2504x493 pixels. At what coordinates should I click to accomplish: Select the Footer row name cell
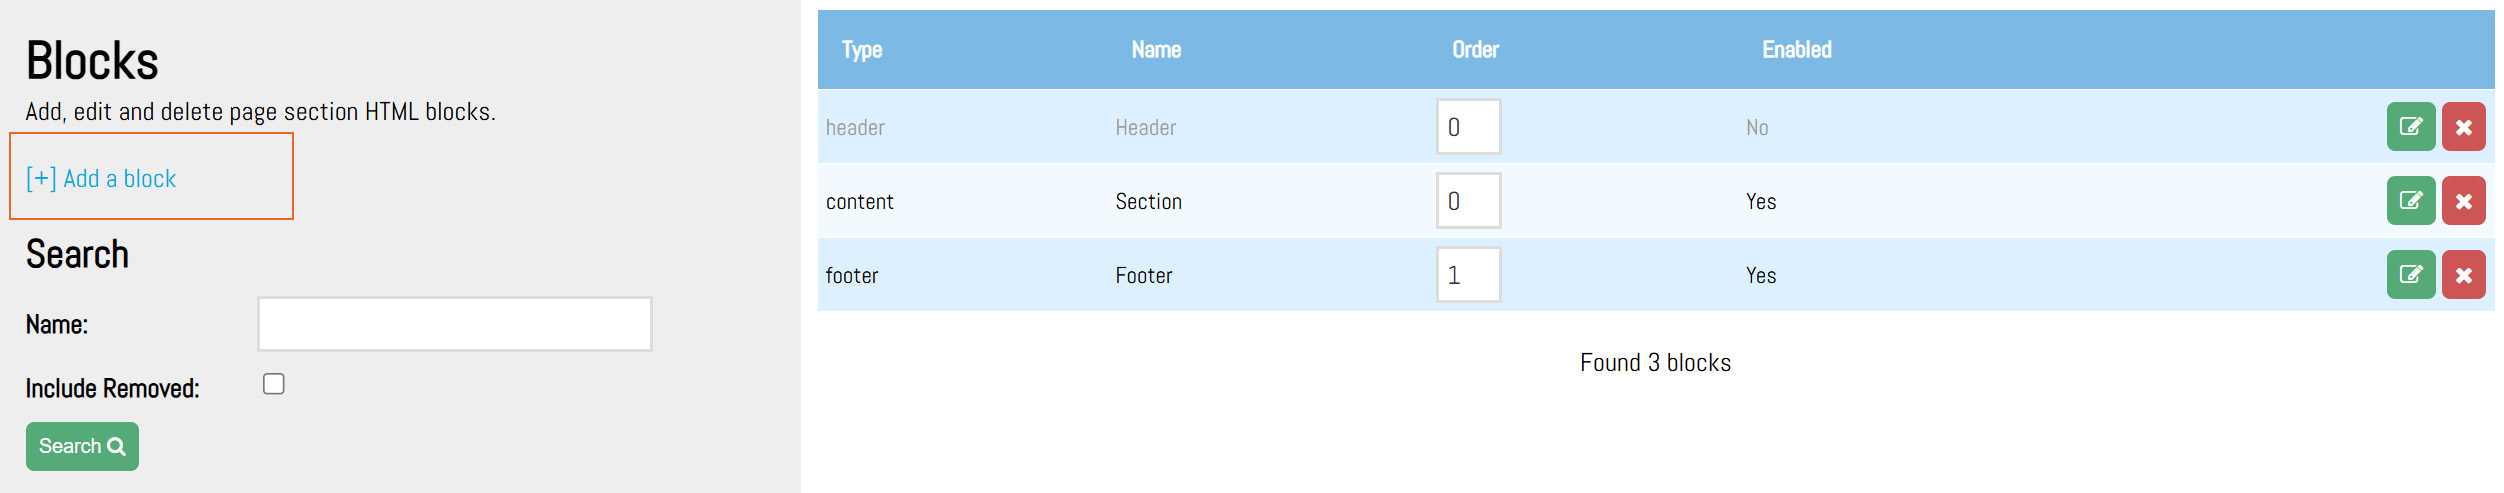point(1144,276)
